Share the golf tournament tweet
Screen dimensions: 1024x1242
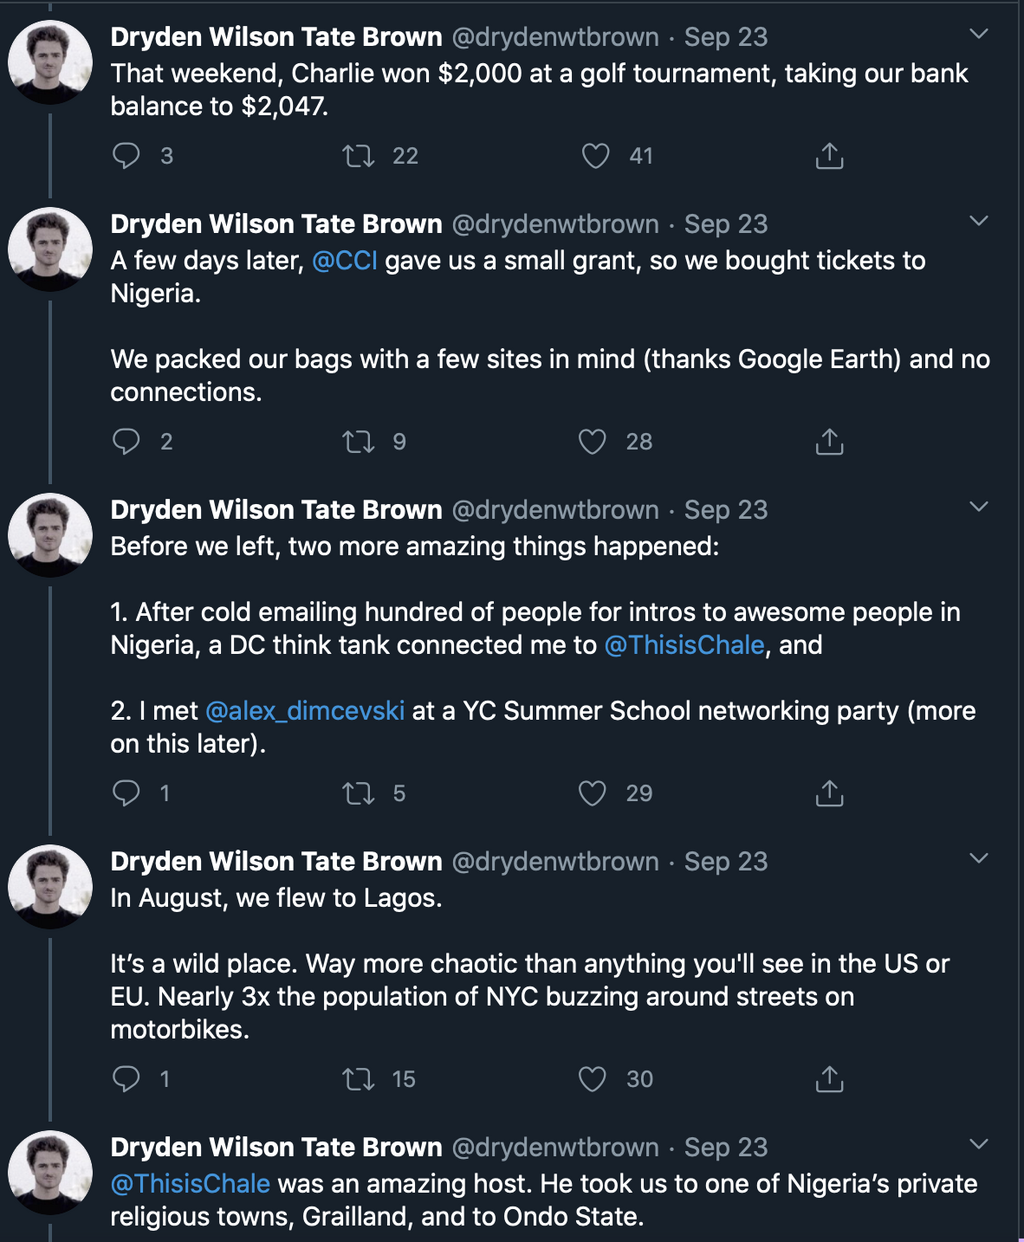[829, 156]
